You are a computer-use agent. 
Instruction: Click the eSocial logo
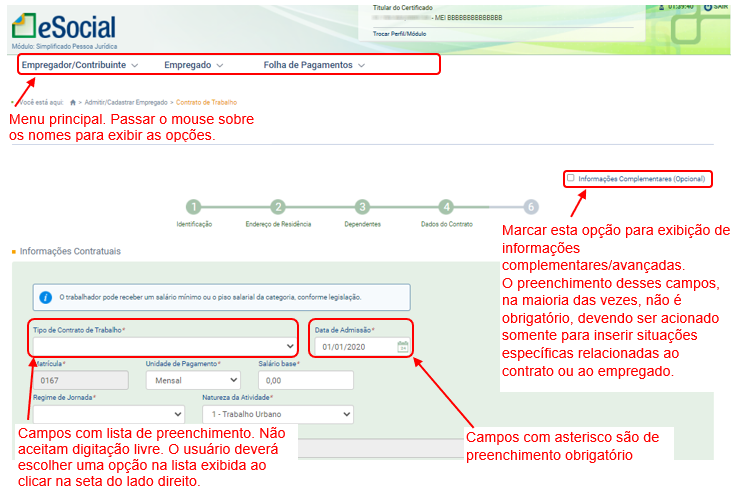point(63,27)
